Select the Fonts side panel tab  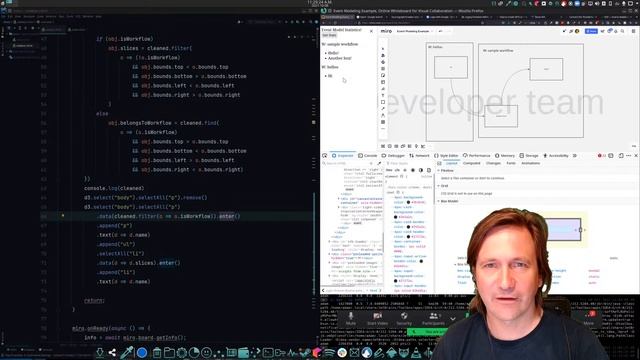click(511, 163)
